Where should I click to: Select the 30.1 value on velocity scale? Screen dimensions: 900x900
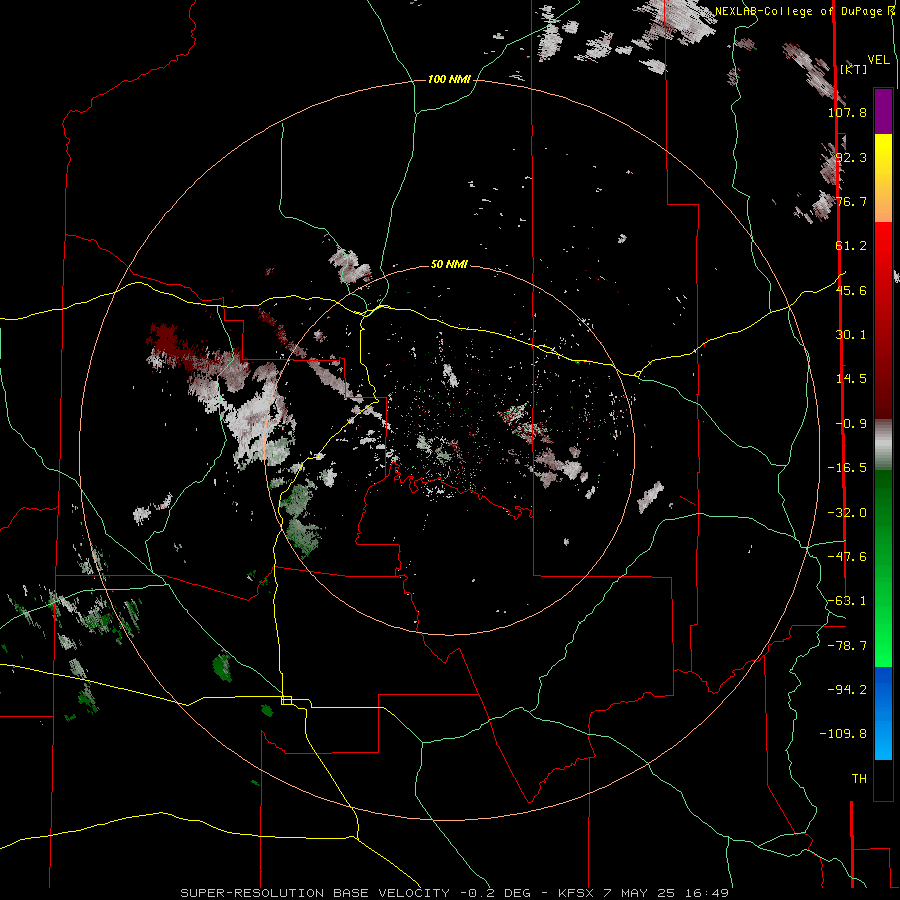[851, 335]
